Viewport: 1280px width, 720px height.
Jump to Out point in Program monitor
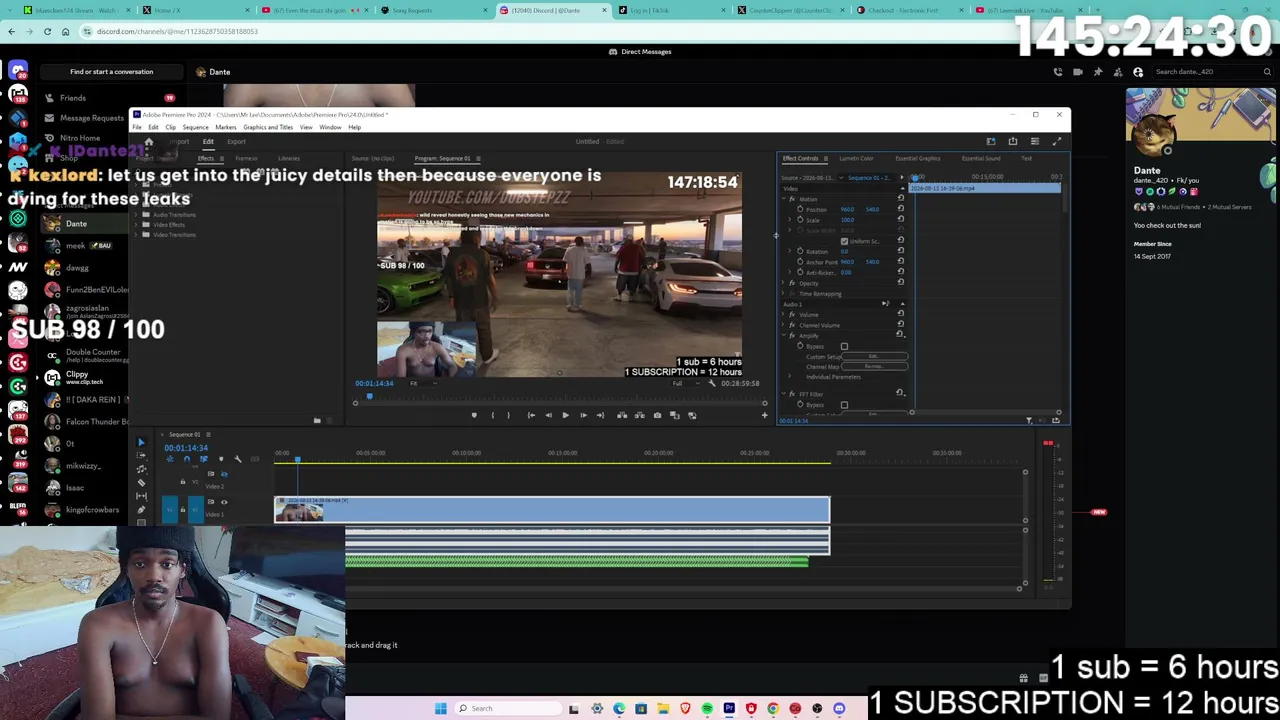(600, 415)
